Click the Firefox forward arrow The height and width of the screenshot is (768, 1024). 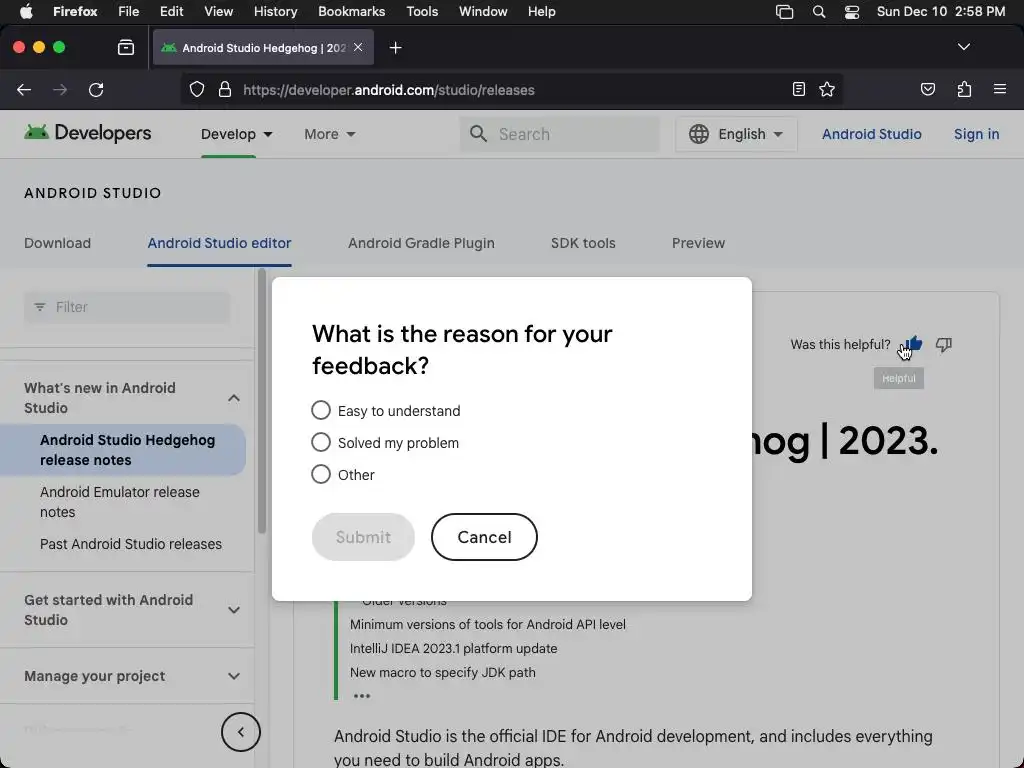pos(60,90)
